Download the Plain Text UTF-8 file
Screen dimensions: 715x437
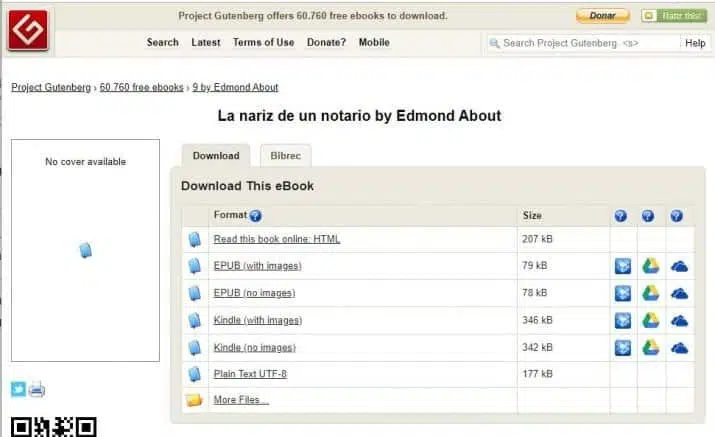[250, 374]
